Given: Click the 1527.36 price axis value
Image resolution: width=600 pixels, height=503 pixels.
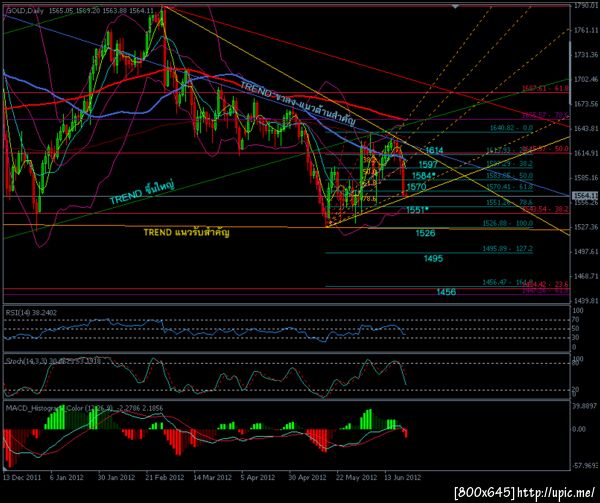Looking at the screenshot, I should tap(585, 227).
